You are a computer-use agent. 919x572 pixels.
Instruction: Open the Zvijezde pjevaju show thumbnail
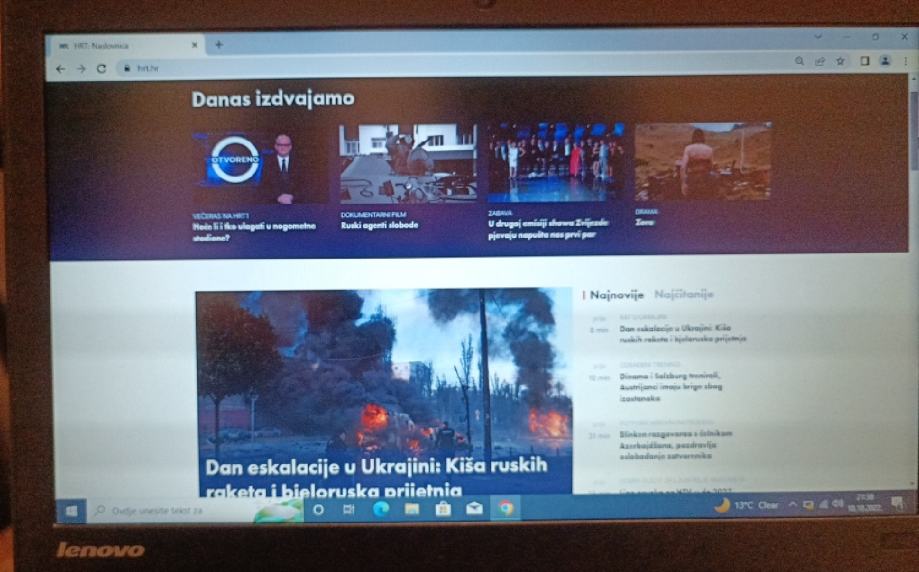pyautogui.click(x=556, y=162)
